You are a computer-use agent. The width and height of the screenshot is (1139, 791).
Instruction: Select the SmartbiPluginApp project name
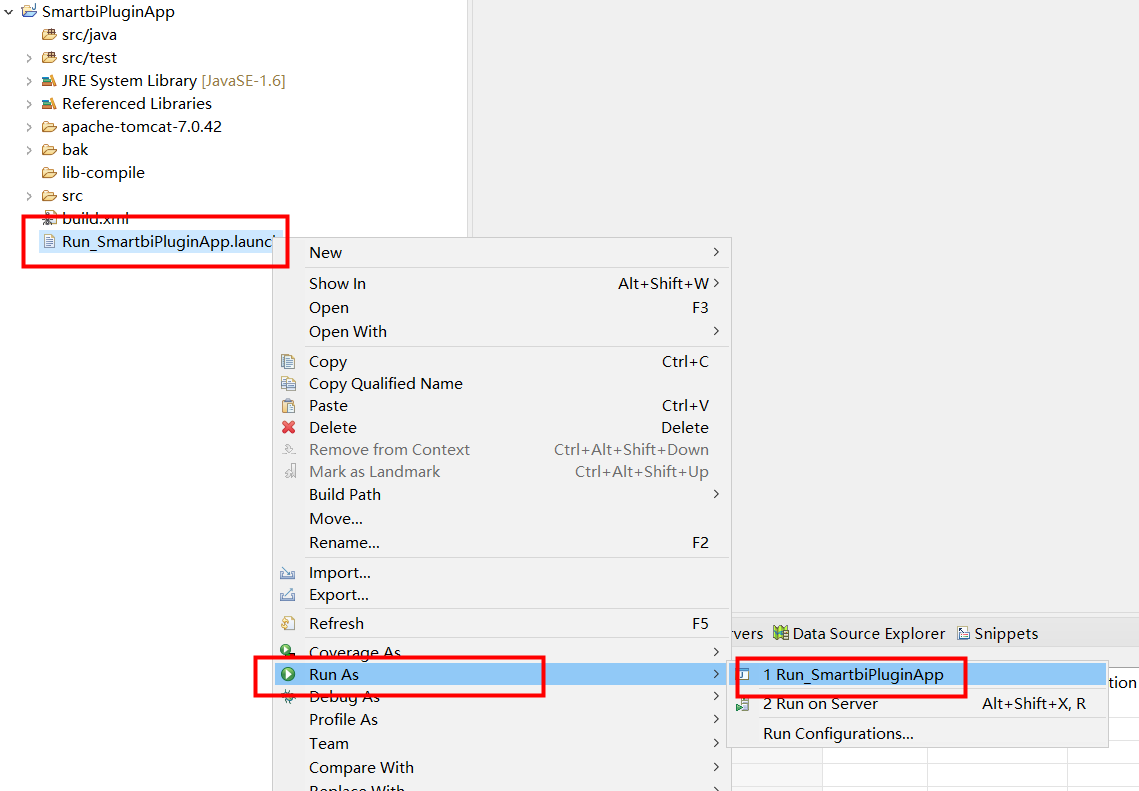click(108, 12)
